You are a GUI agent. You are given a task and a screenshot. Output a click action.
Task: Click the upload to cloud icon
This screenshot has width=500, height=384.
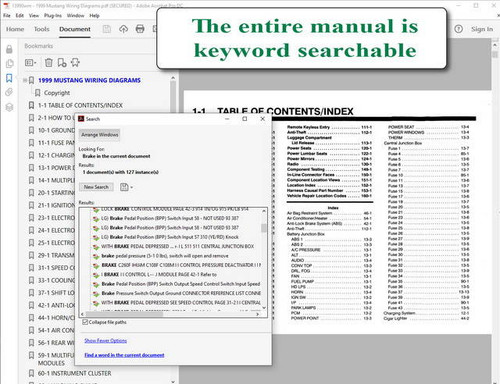(x=123, y=29)
